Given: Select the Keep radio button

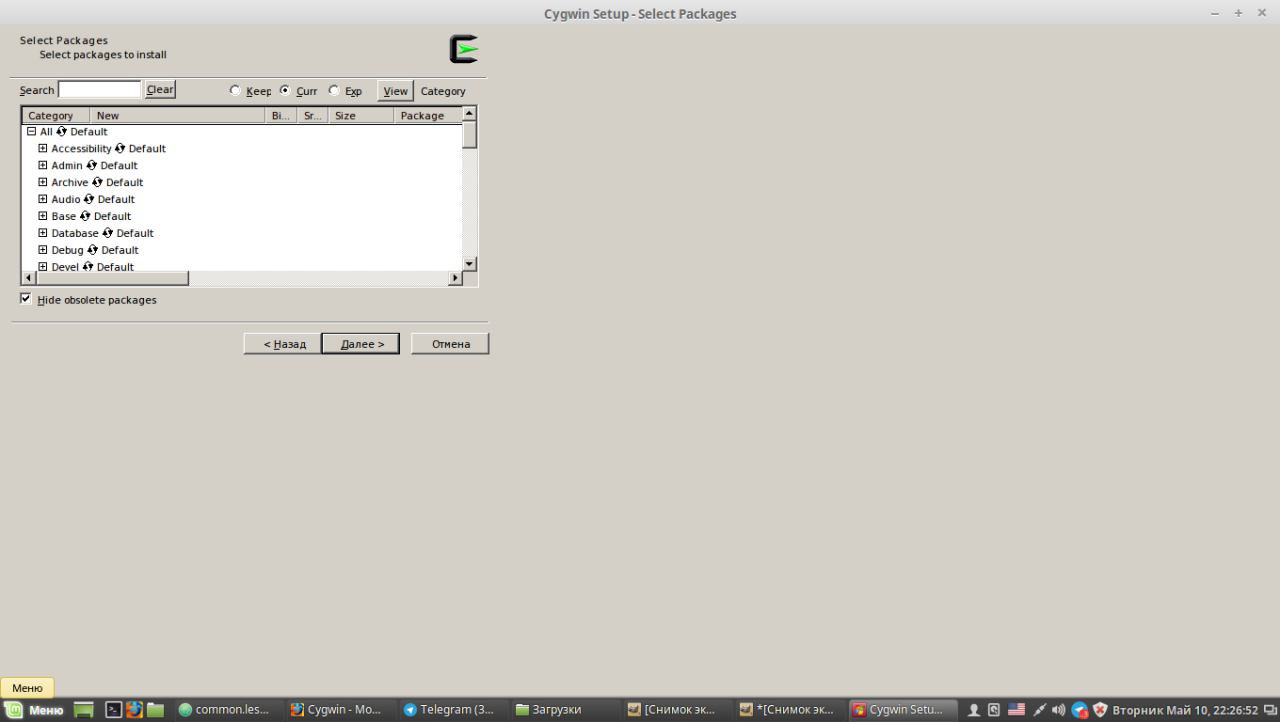Looking at the screenshot, I should (235, 90).
